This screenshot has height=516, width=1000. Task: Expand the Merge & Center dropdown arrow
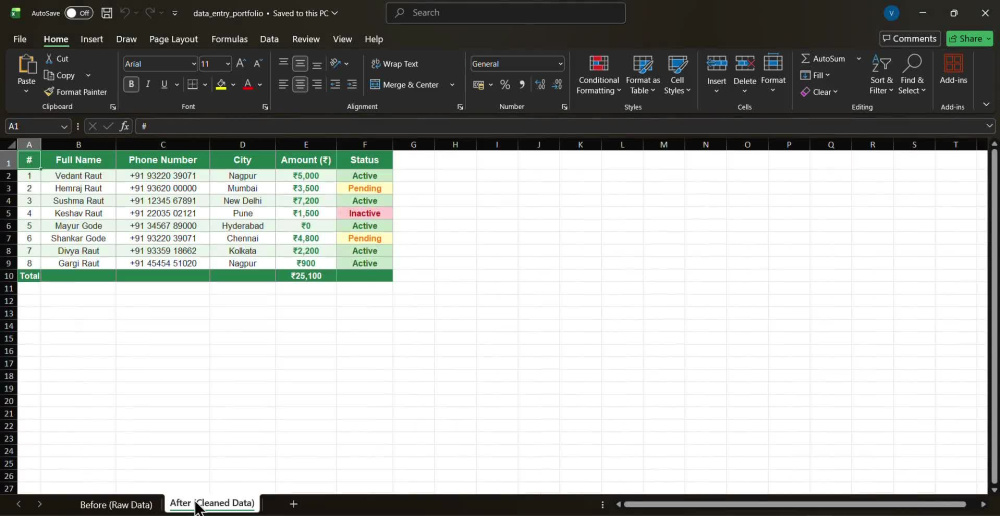452,85
